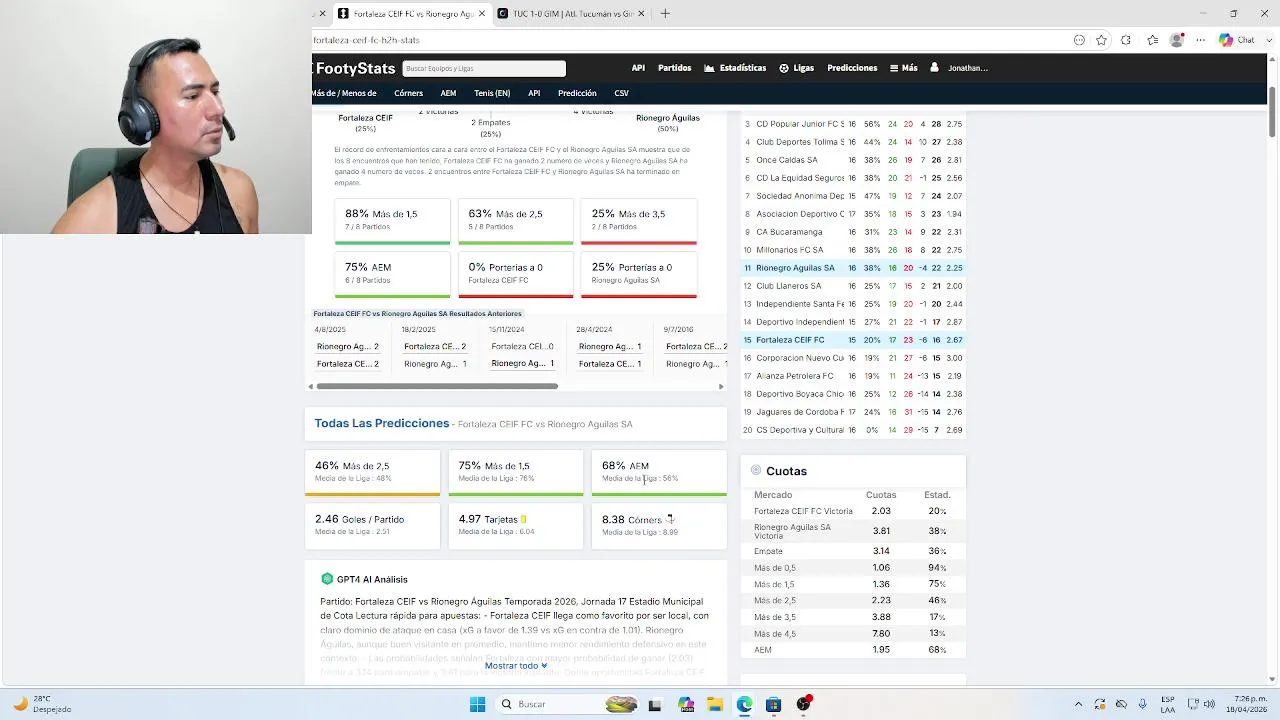1280x720 pixels.
Task: Expand the analysis with Mostrar todo
Action: 516,665
